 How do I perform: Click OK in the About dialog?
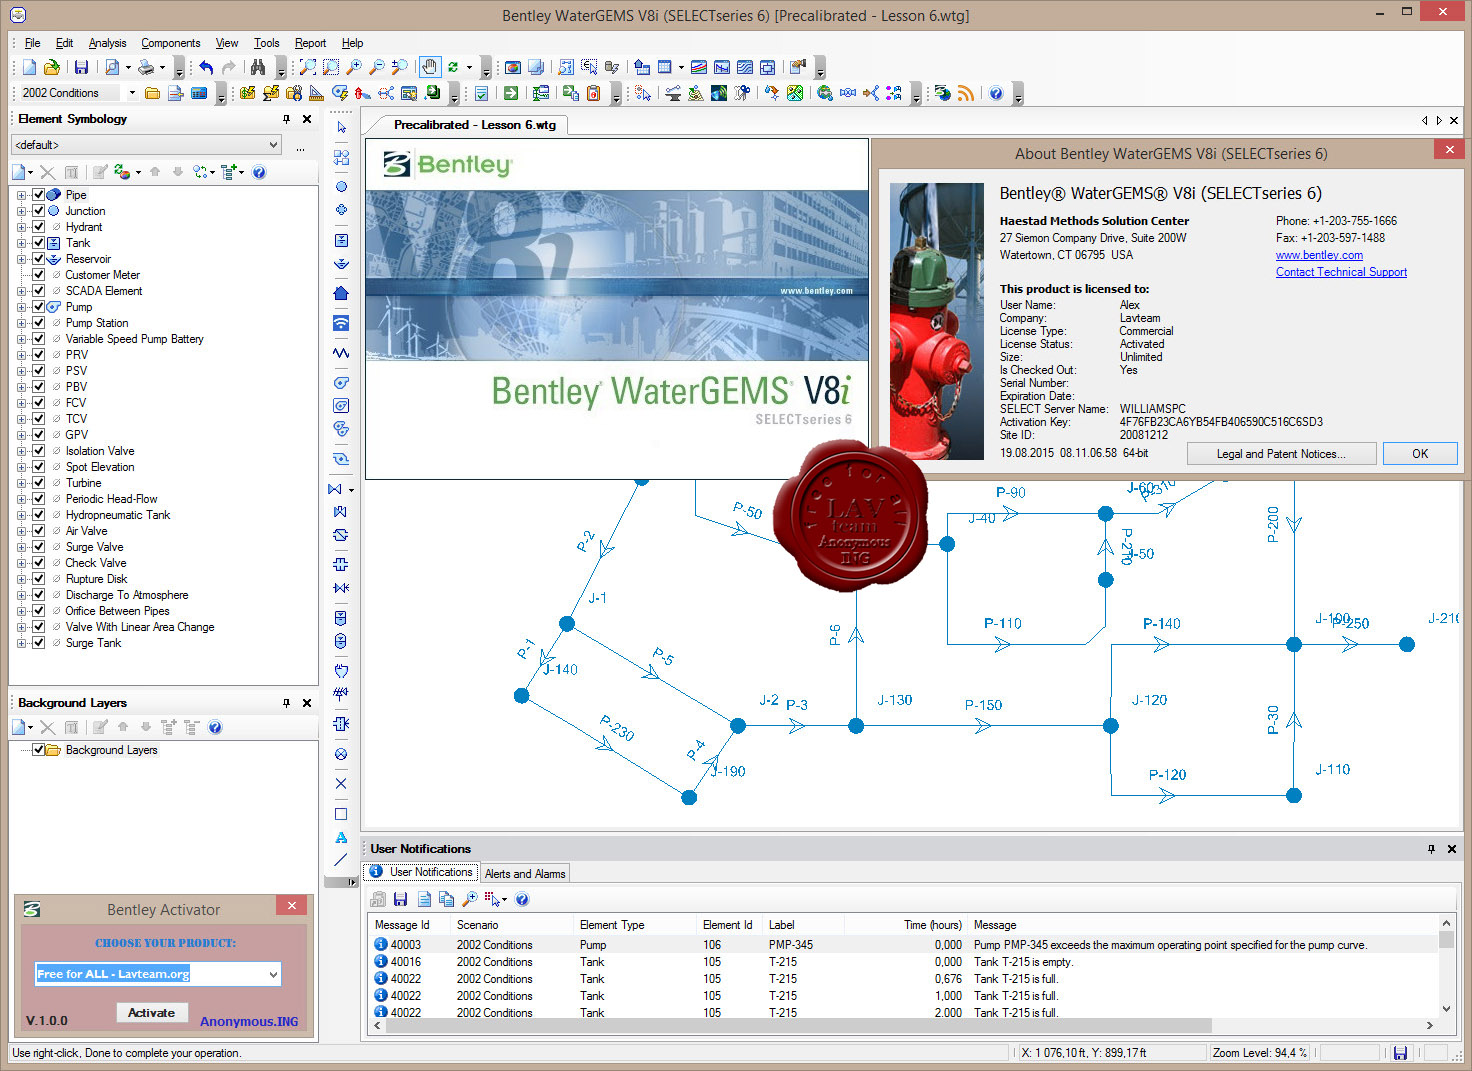(1420, 454)
